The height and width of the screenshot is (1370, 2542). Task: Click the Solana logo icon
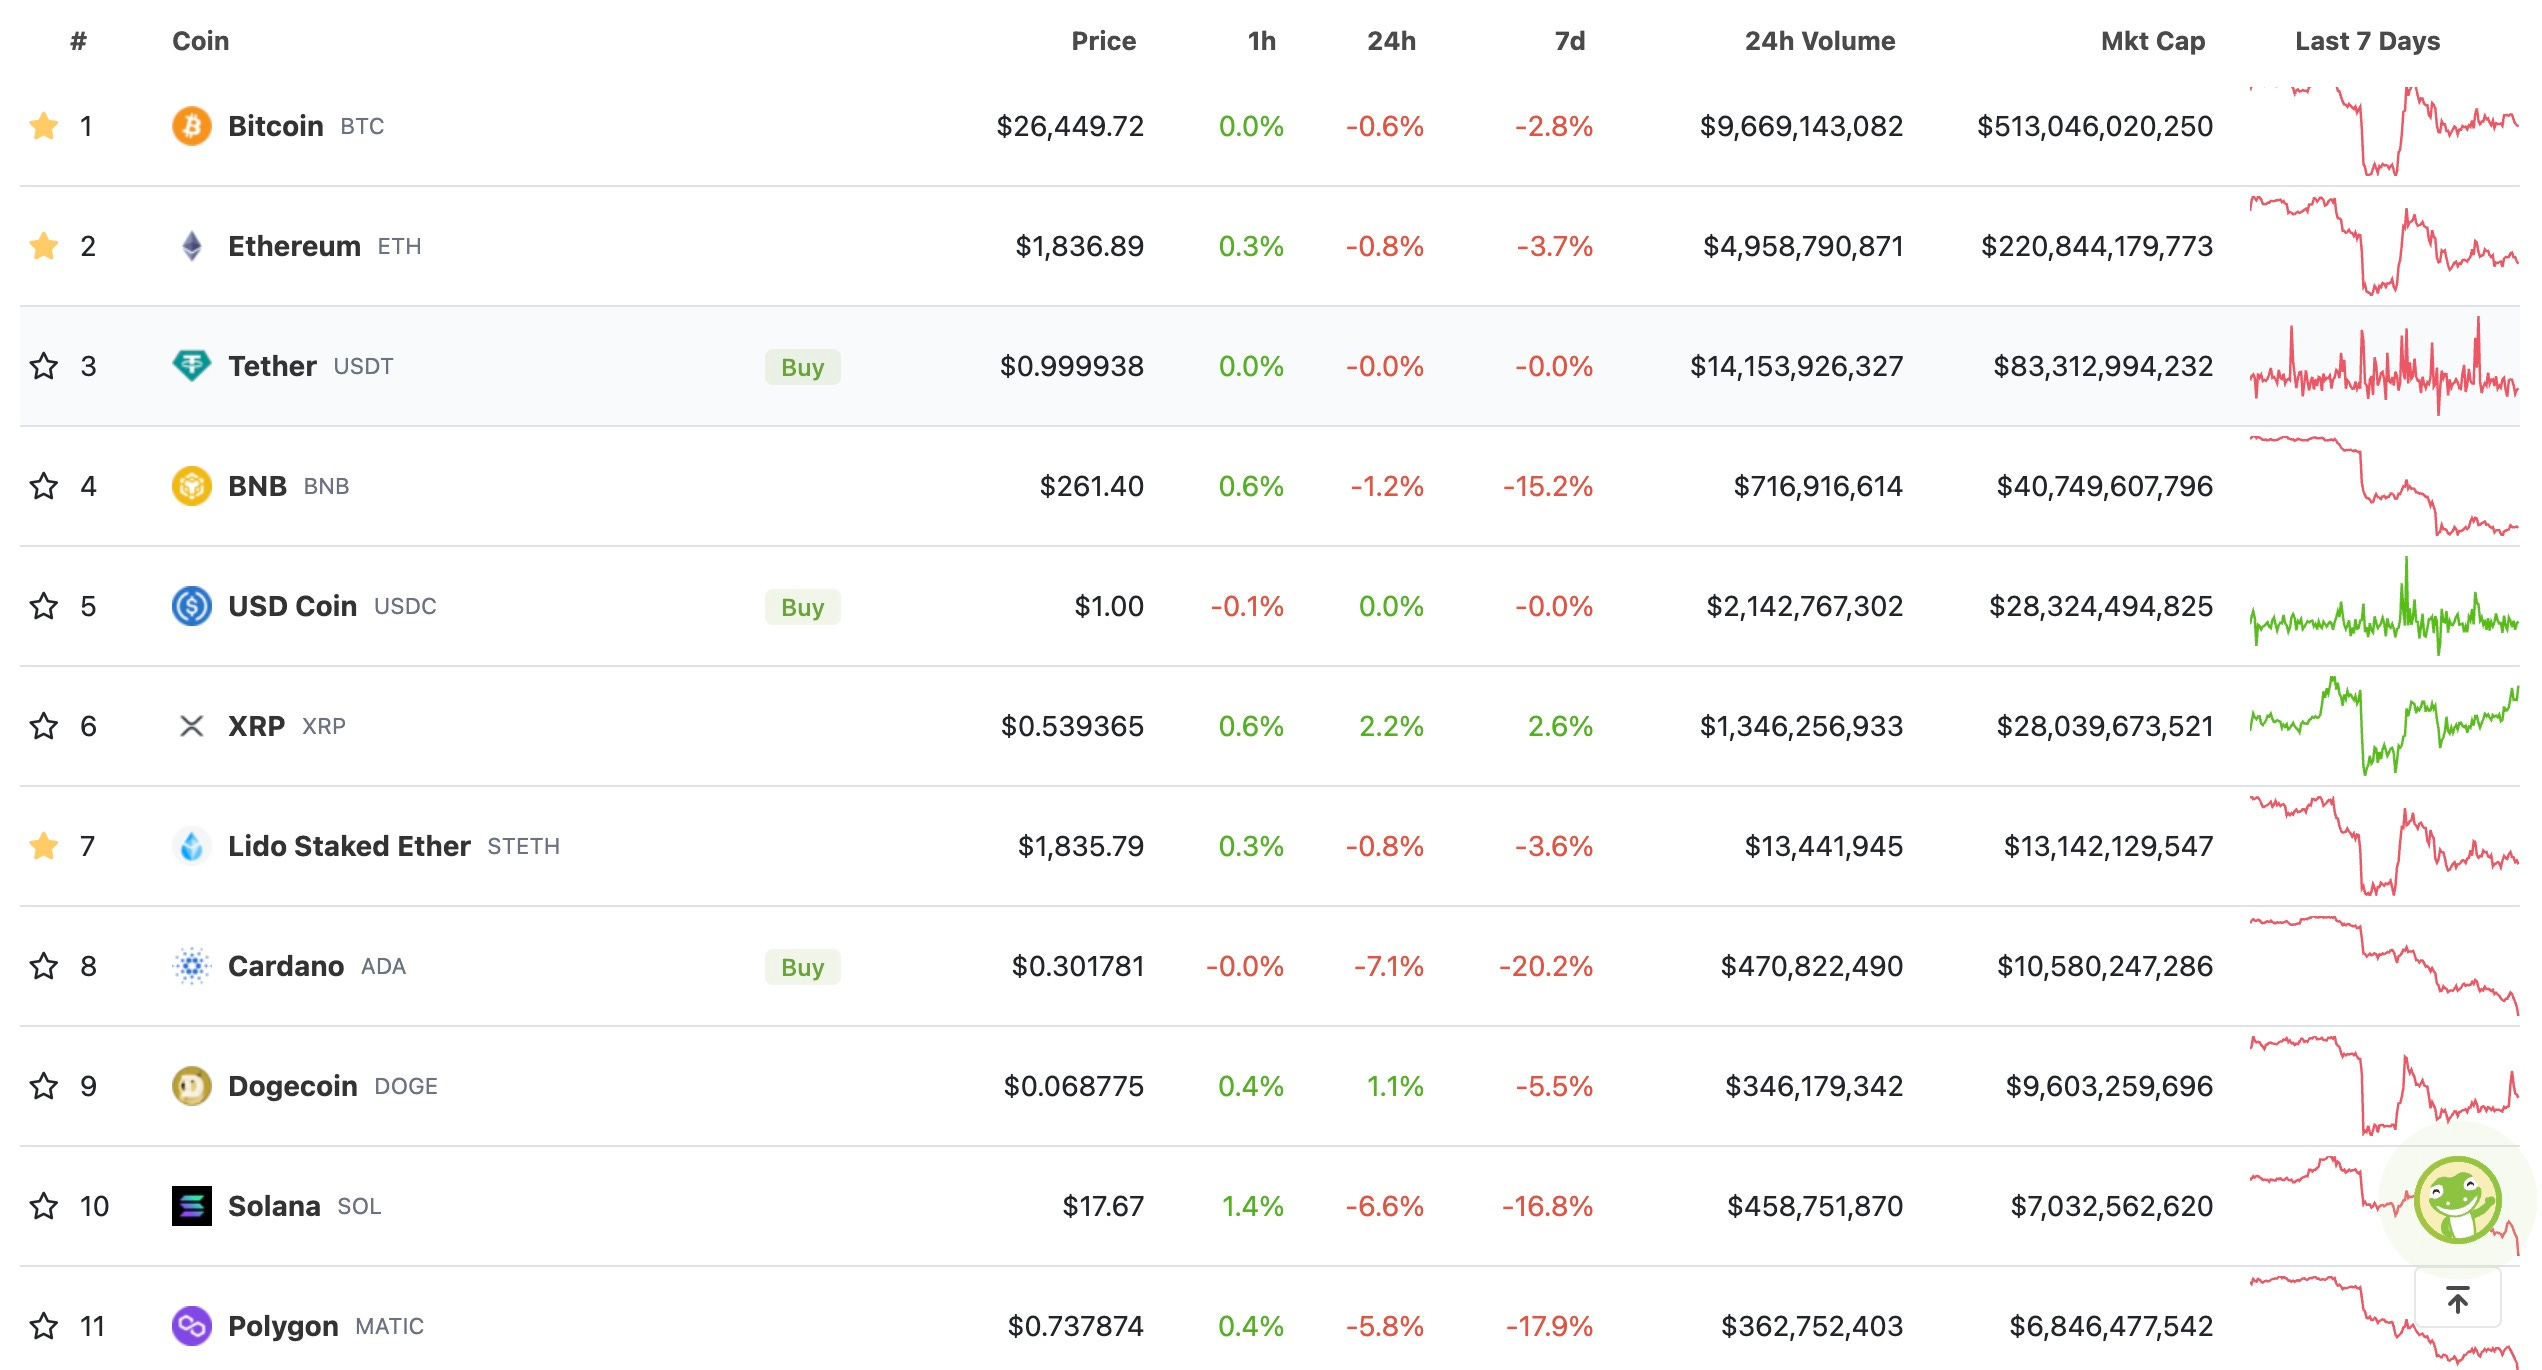pos(191,1206)
